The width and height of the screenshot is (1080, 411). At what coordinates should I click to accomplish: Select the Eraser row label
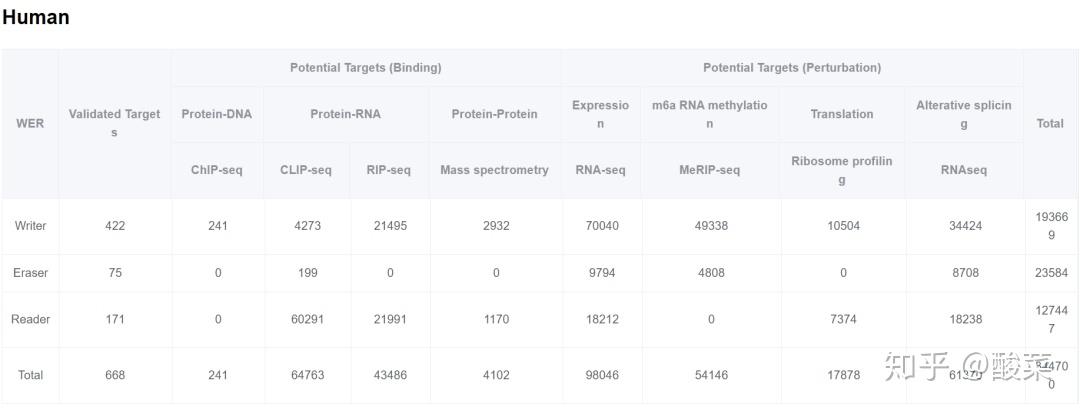click(x=30, y=273)
